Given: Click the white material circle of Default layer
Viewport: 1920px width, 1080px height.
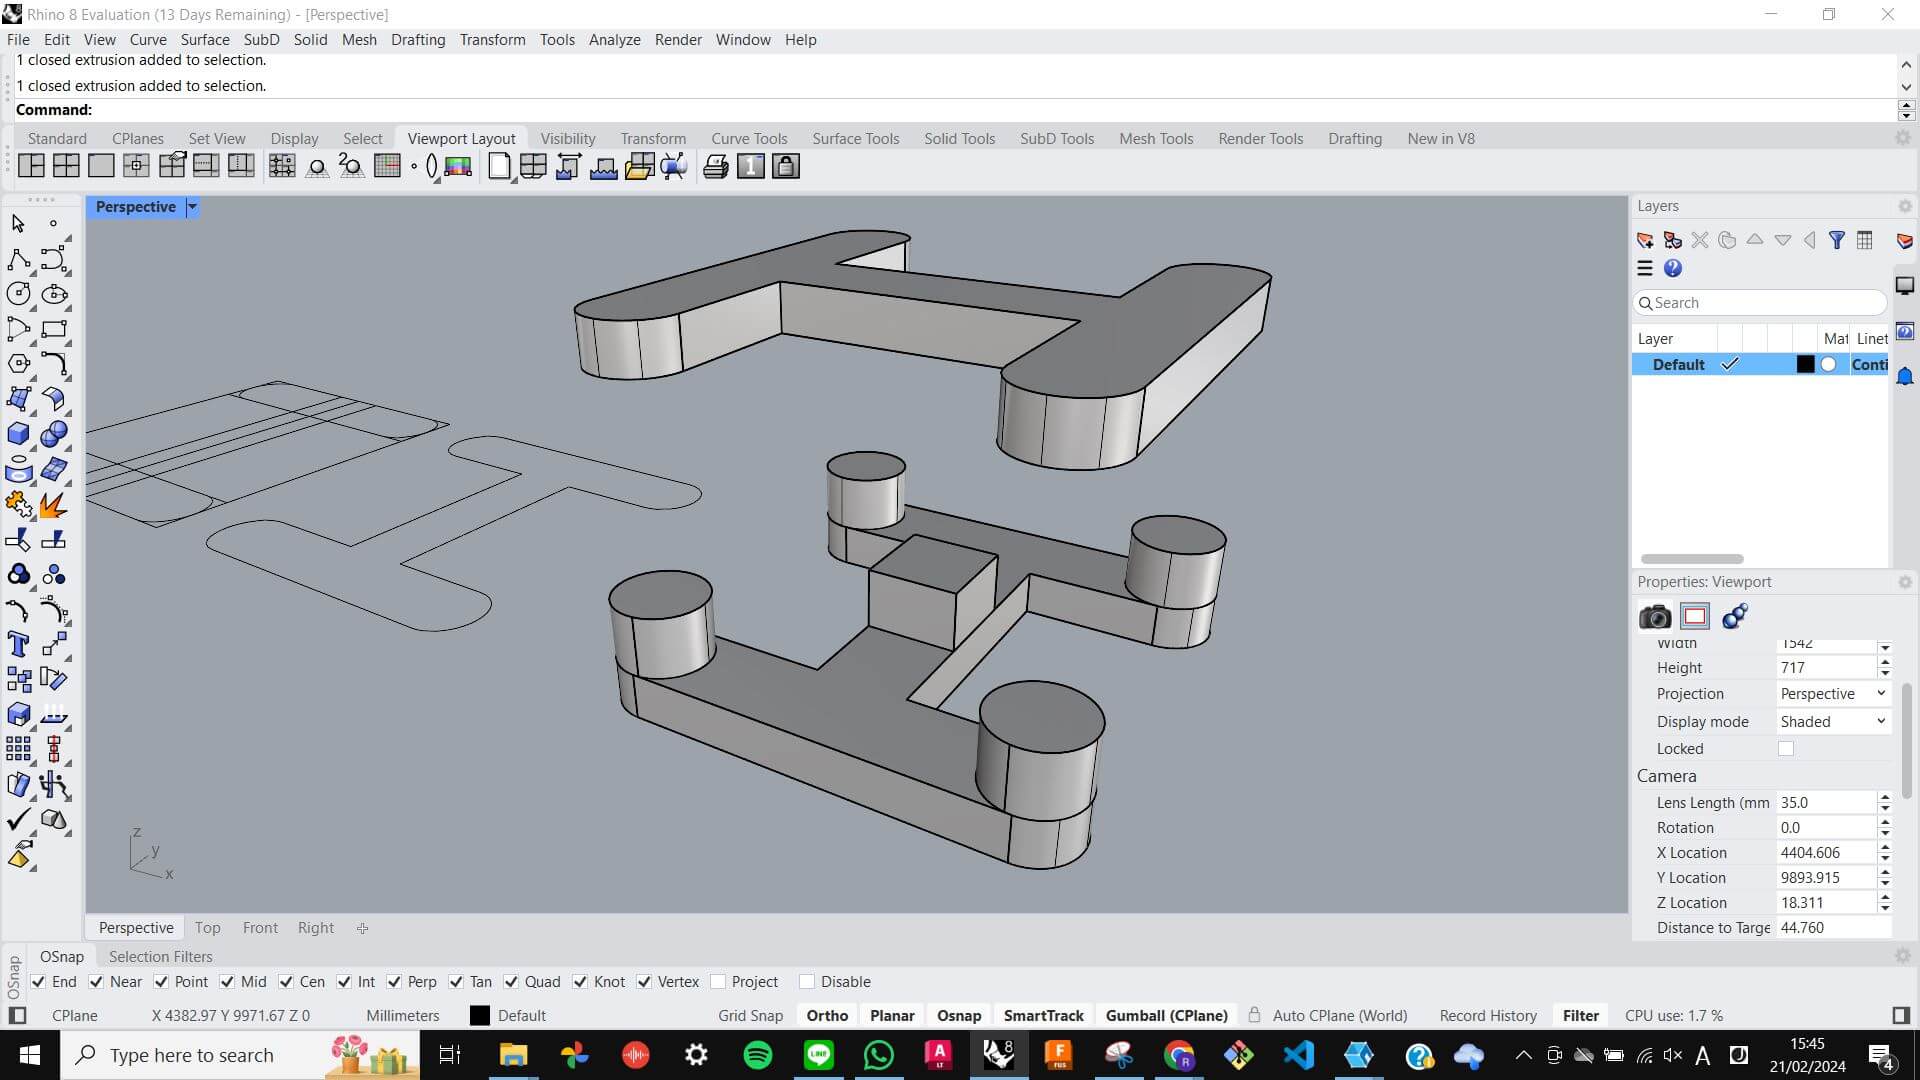Looking at the screenshot, I should coord(1829,365).
